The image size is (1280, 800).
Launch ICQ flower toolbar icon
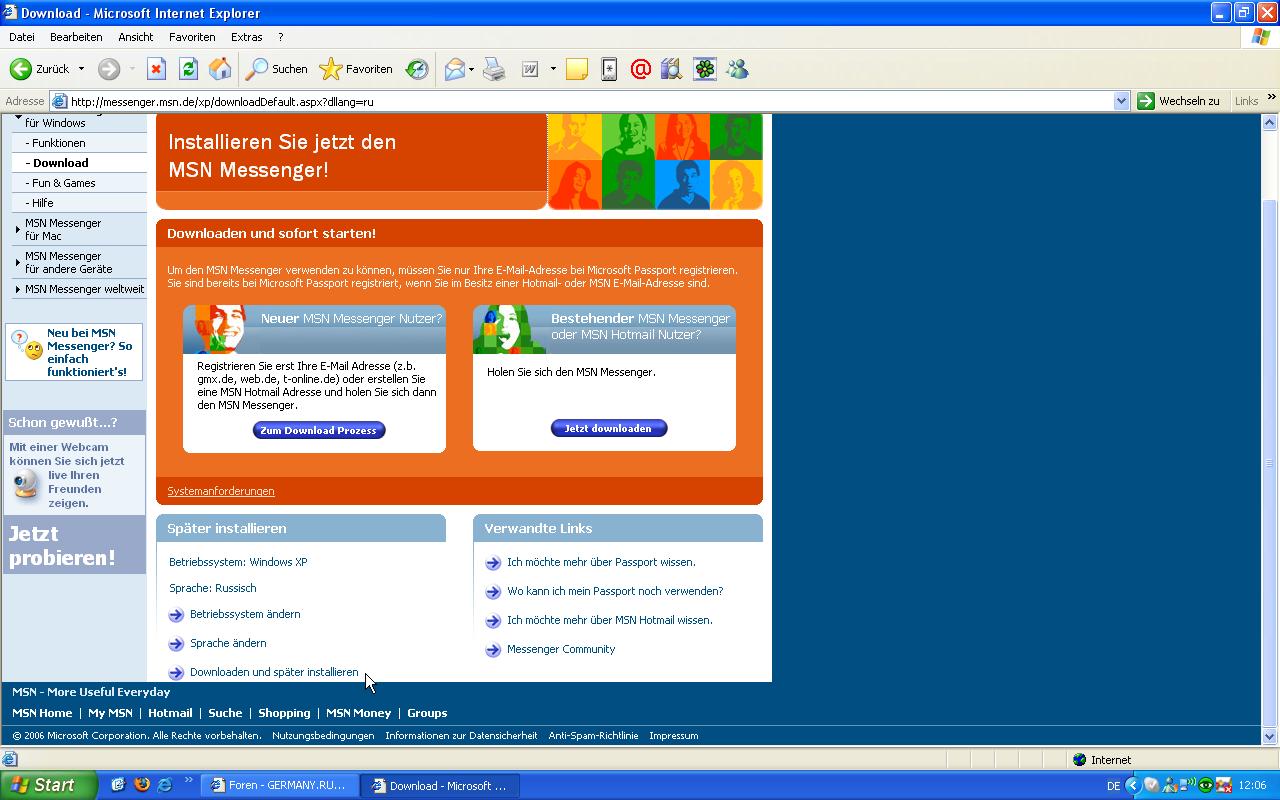point(705,69)
